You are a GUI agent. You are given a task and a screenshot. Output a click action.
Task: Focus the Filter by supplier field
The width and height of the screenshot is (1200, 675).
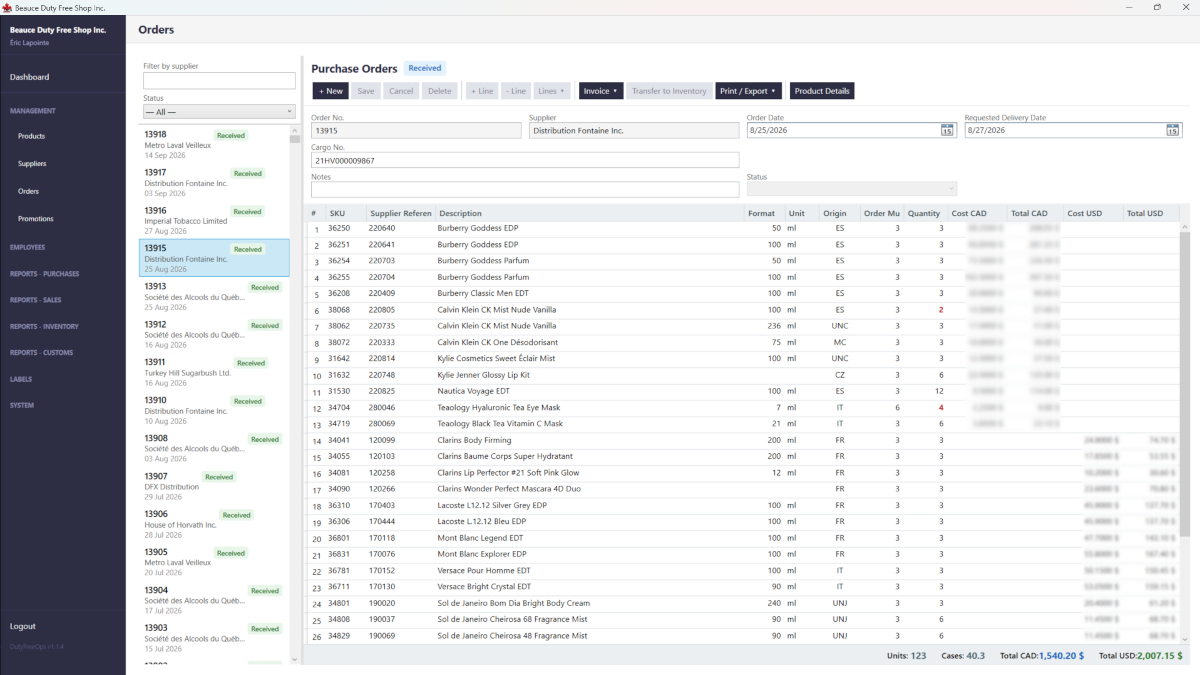pyautogui.click(x=219, y=81)
